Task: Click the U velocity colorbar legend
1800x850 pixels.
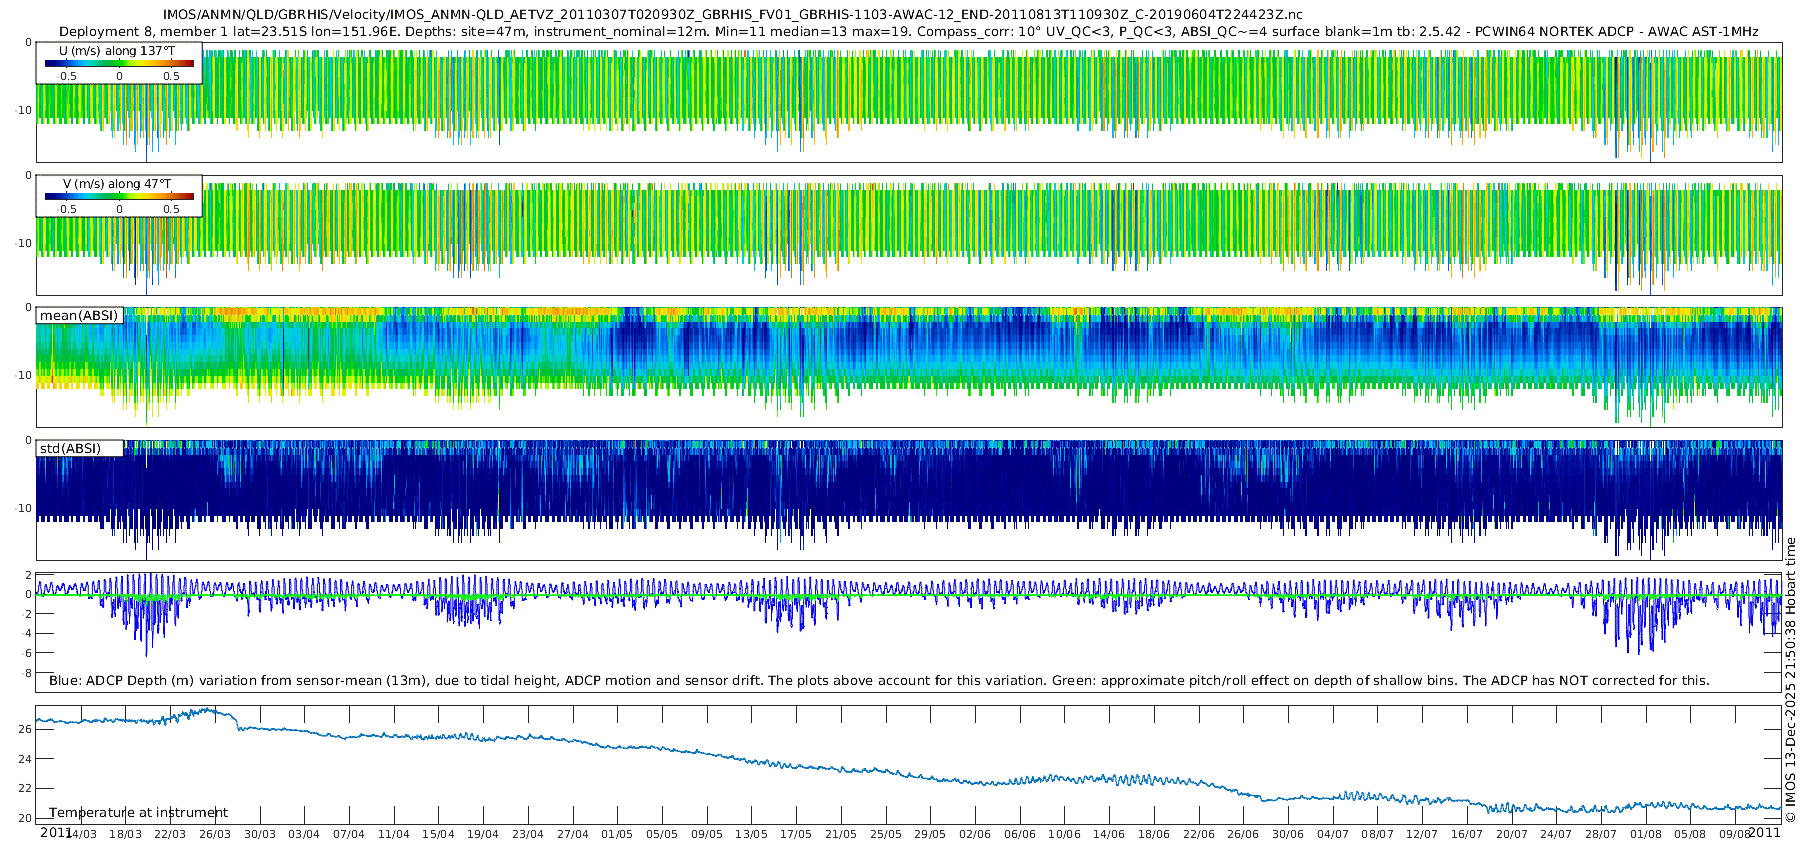Action: [x=119, y=63]
